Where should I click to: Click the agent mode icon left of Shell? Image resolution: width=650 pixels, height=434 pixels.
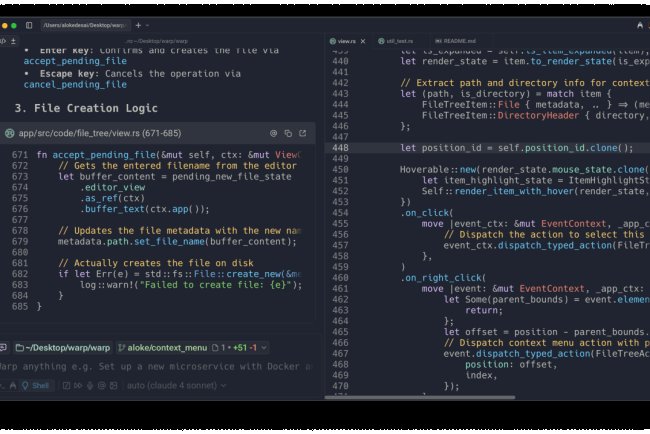click(13, 386)
